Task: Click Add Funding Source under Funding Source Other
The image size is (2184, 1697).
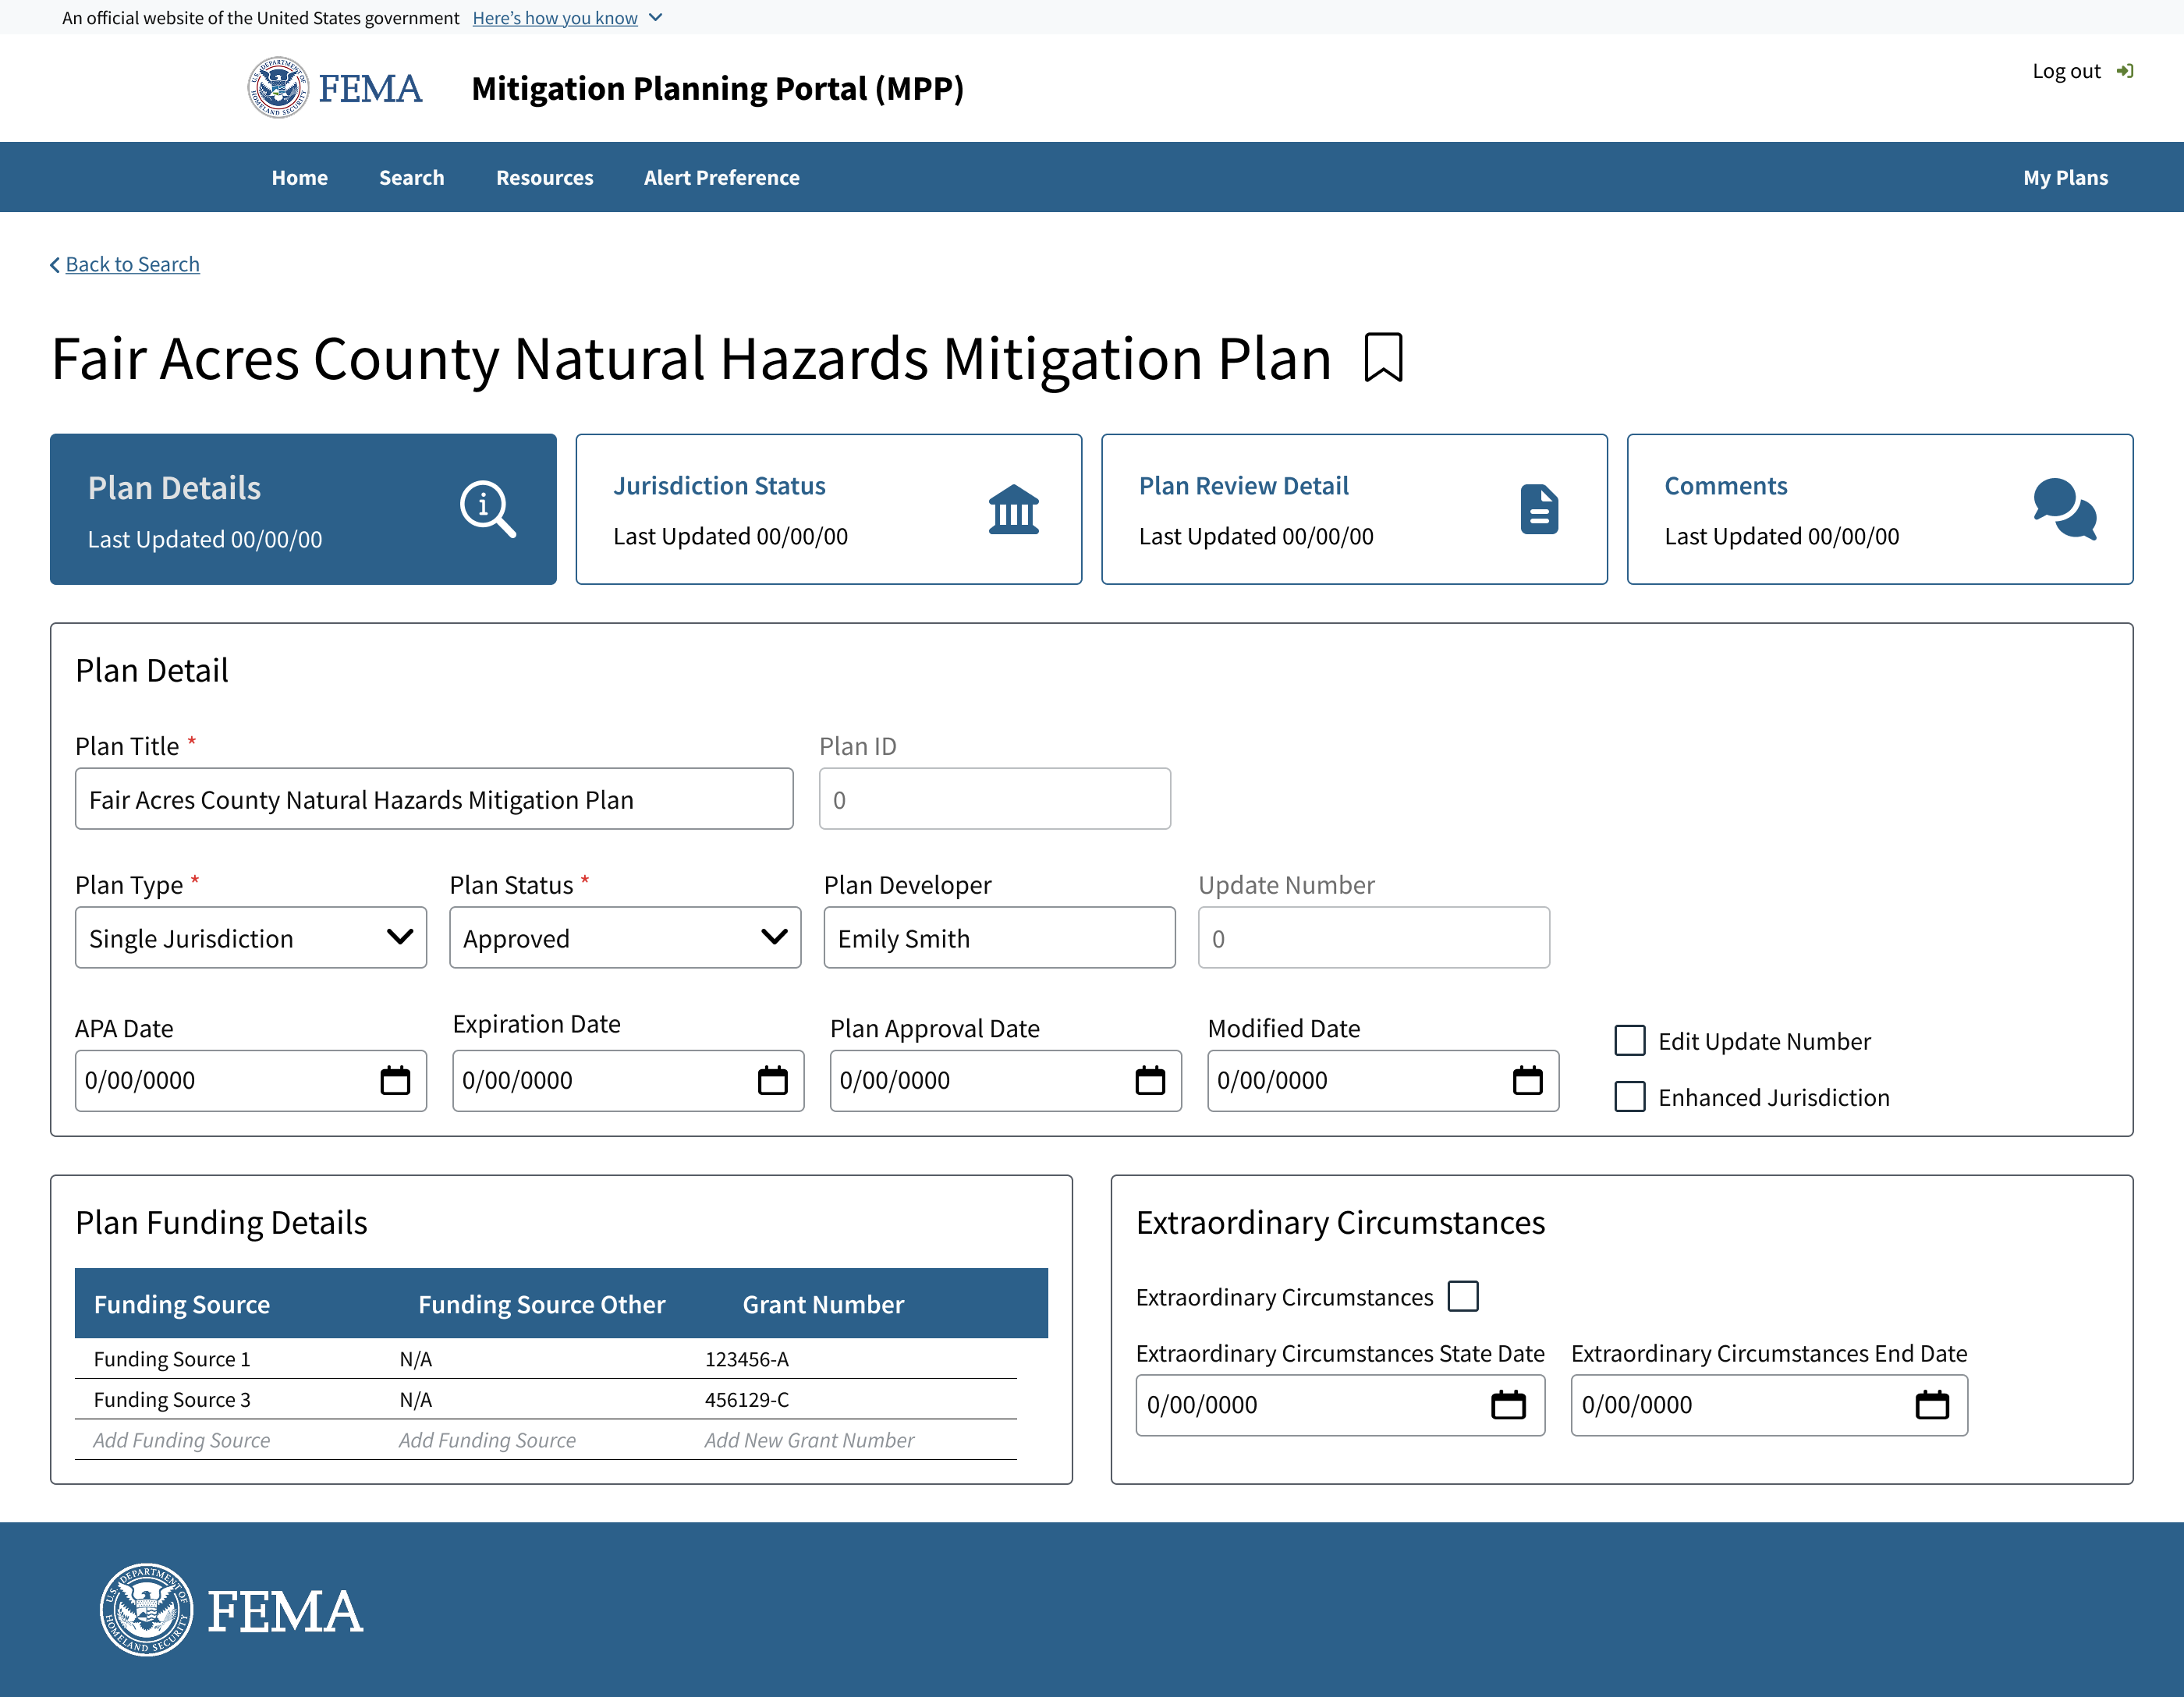Action: coord(487,1440)
